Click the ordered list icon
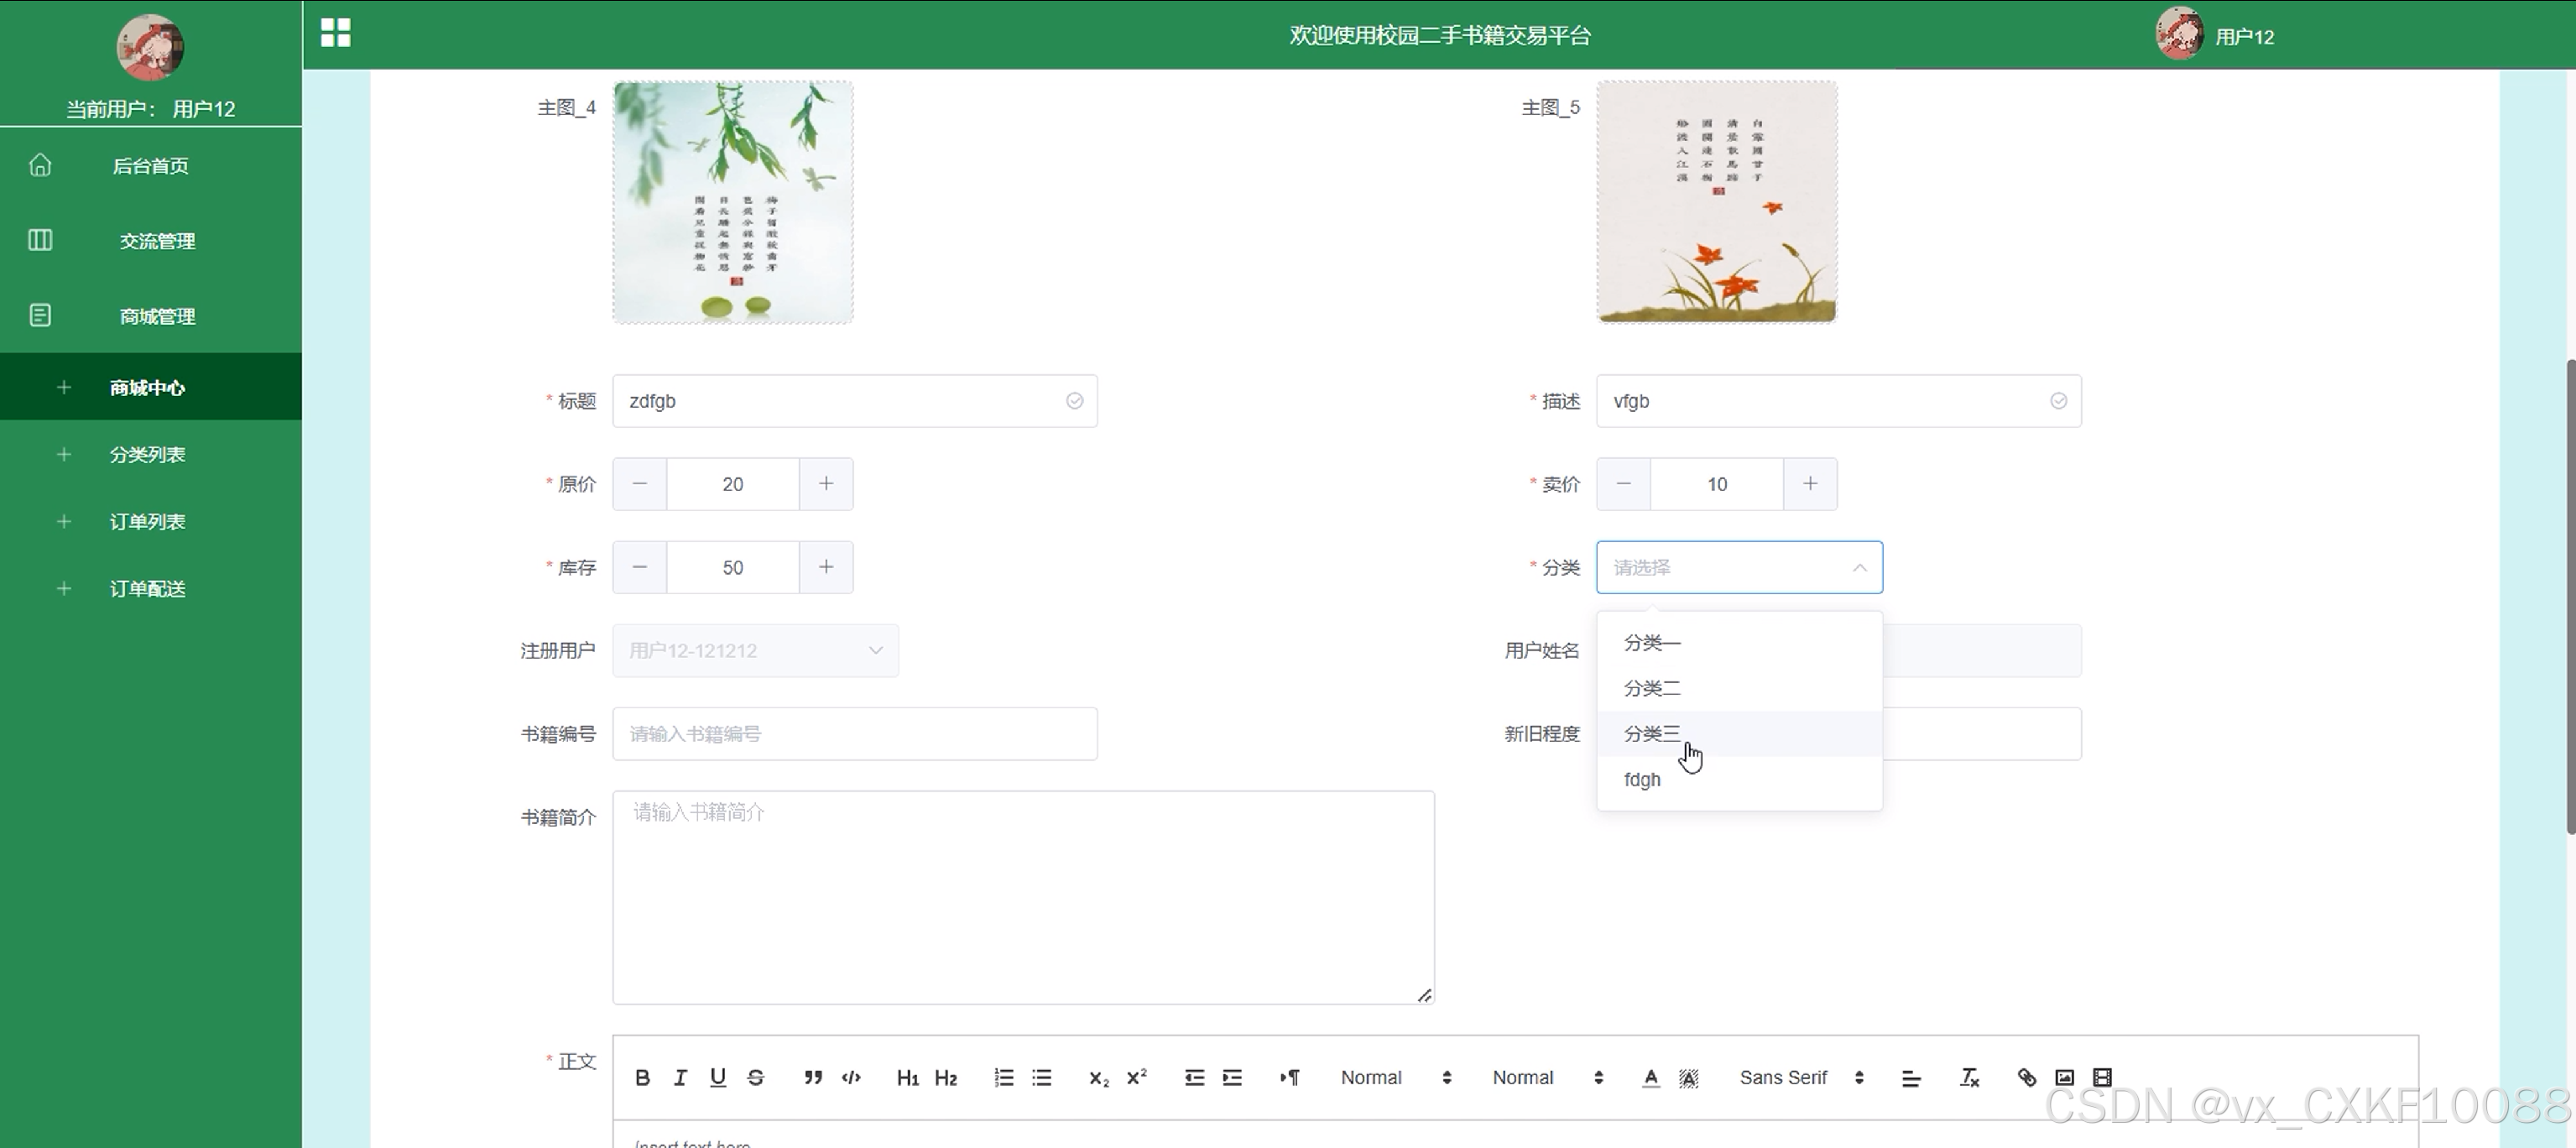This screenshot has width=2576, height=1148. pos(1004,1077)
